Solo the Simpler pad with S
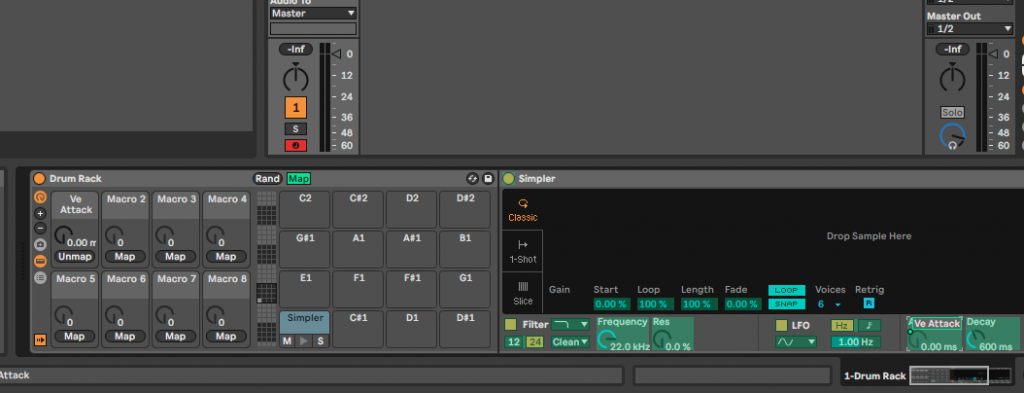Image resolution: width=1024 pixels, height=393 pixels. coord(320,341)
